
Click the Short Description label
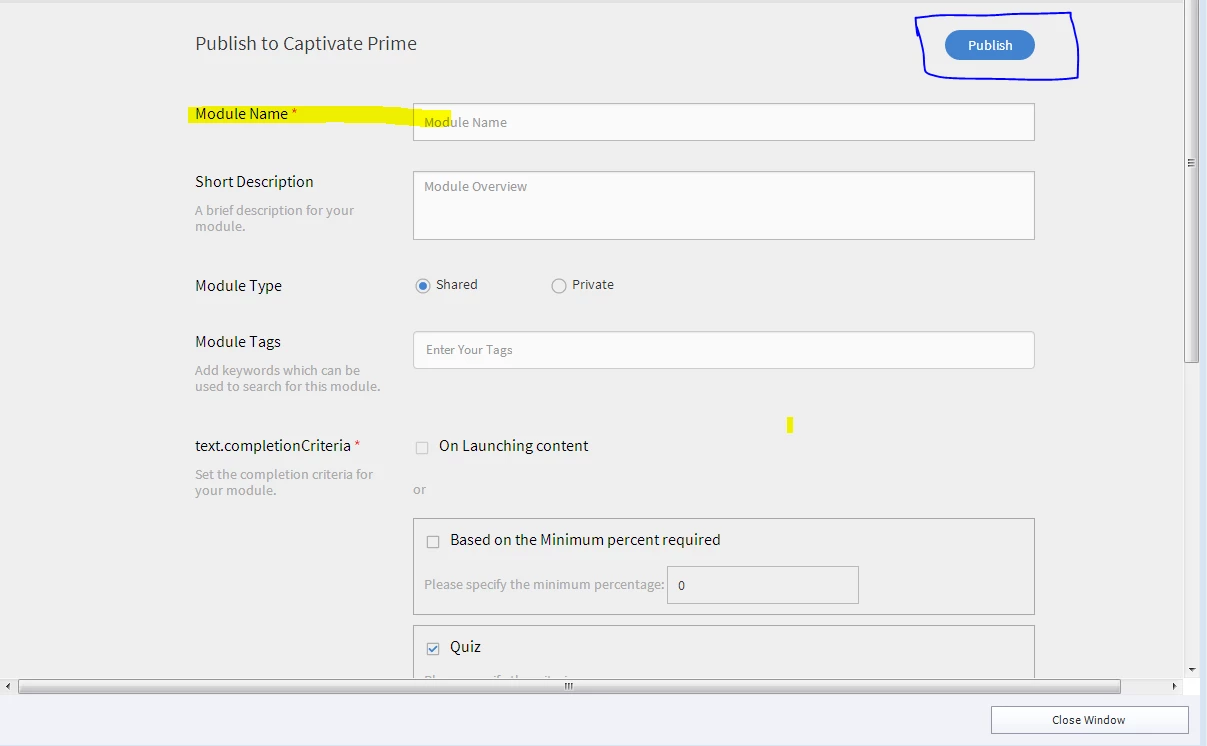point(254,181)
